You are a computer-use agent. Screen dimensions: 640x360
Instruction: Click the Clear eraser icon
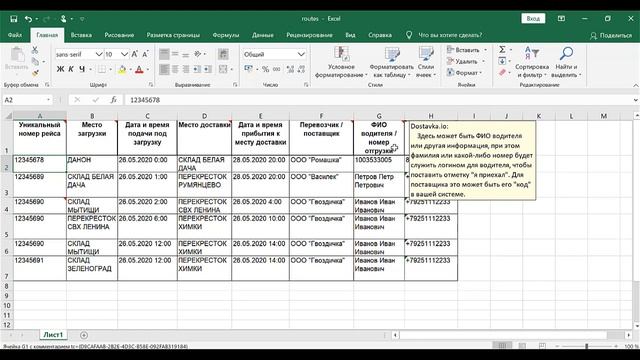[502, 72]
